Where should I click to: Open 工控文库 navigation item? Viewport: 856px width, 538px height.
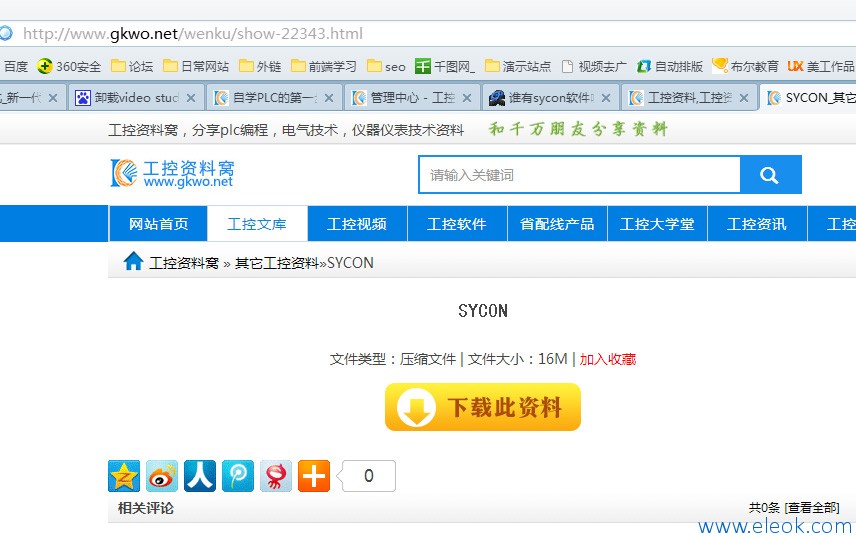pos(257,224)
